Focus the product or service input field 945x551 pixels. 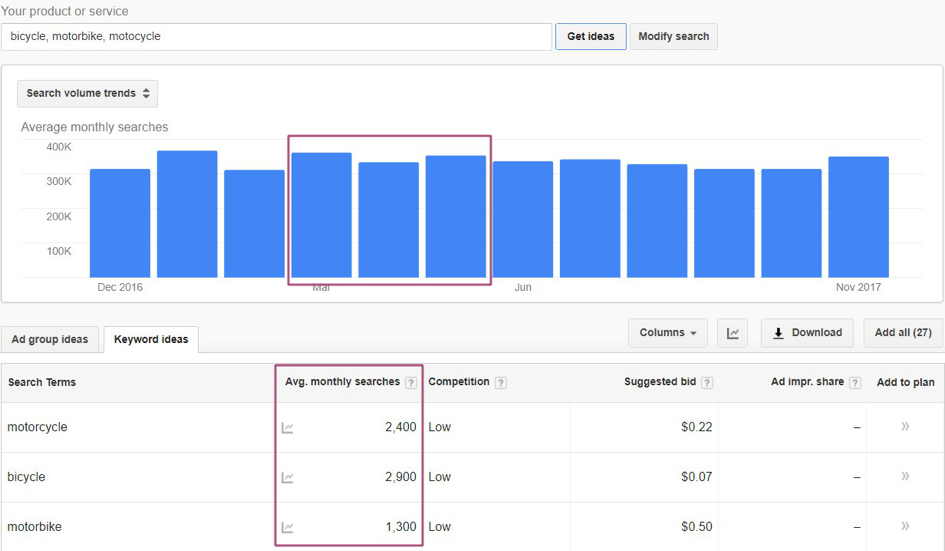tap(276, 36)
